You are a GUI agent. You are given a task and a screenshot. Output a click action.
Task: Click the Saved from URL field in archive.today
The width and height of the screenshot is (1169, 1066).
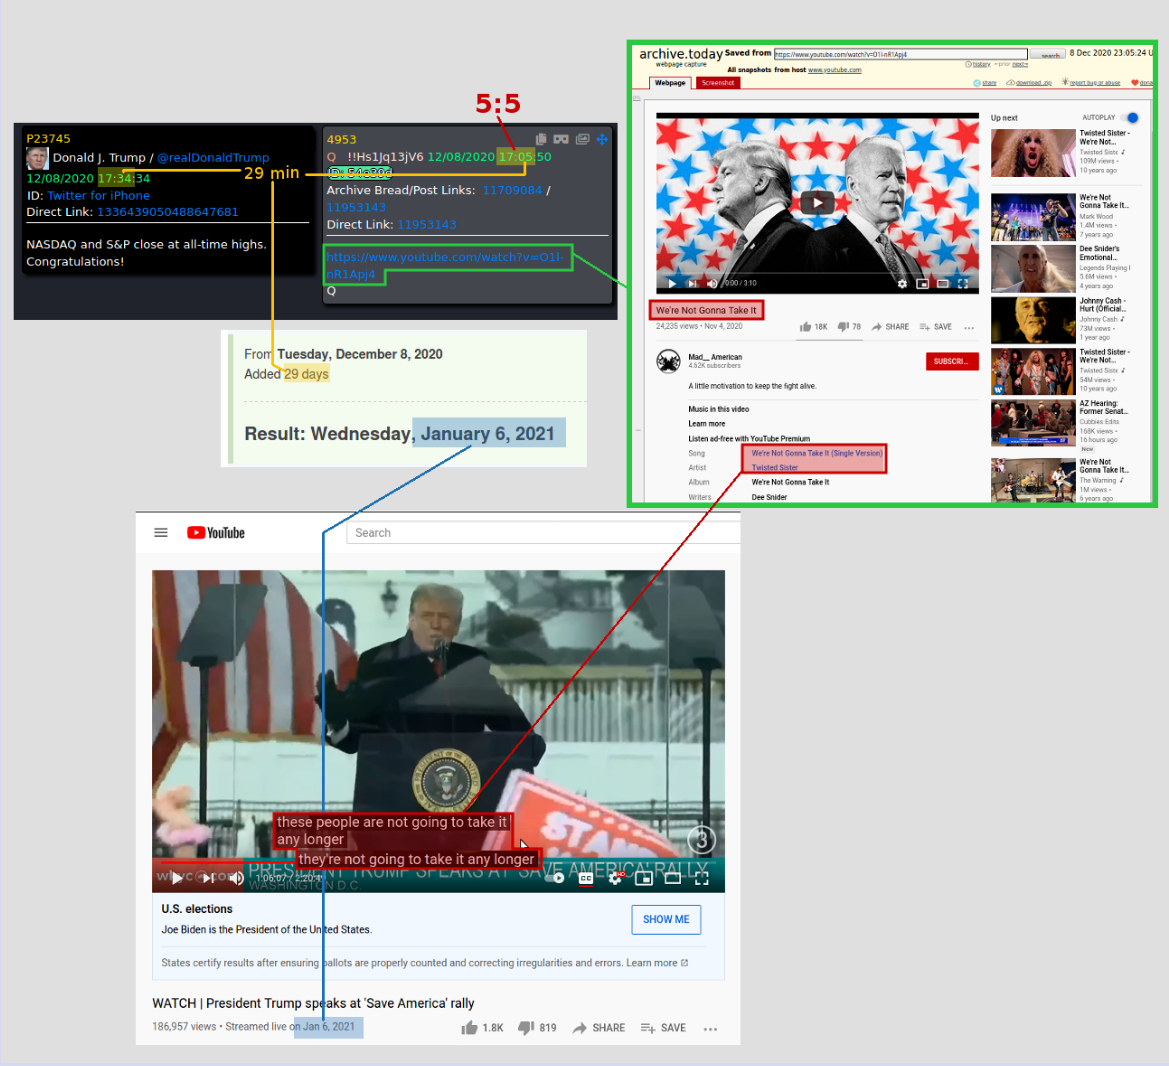901,54
